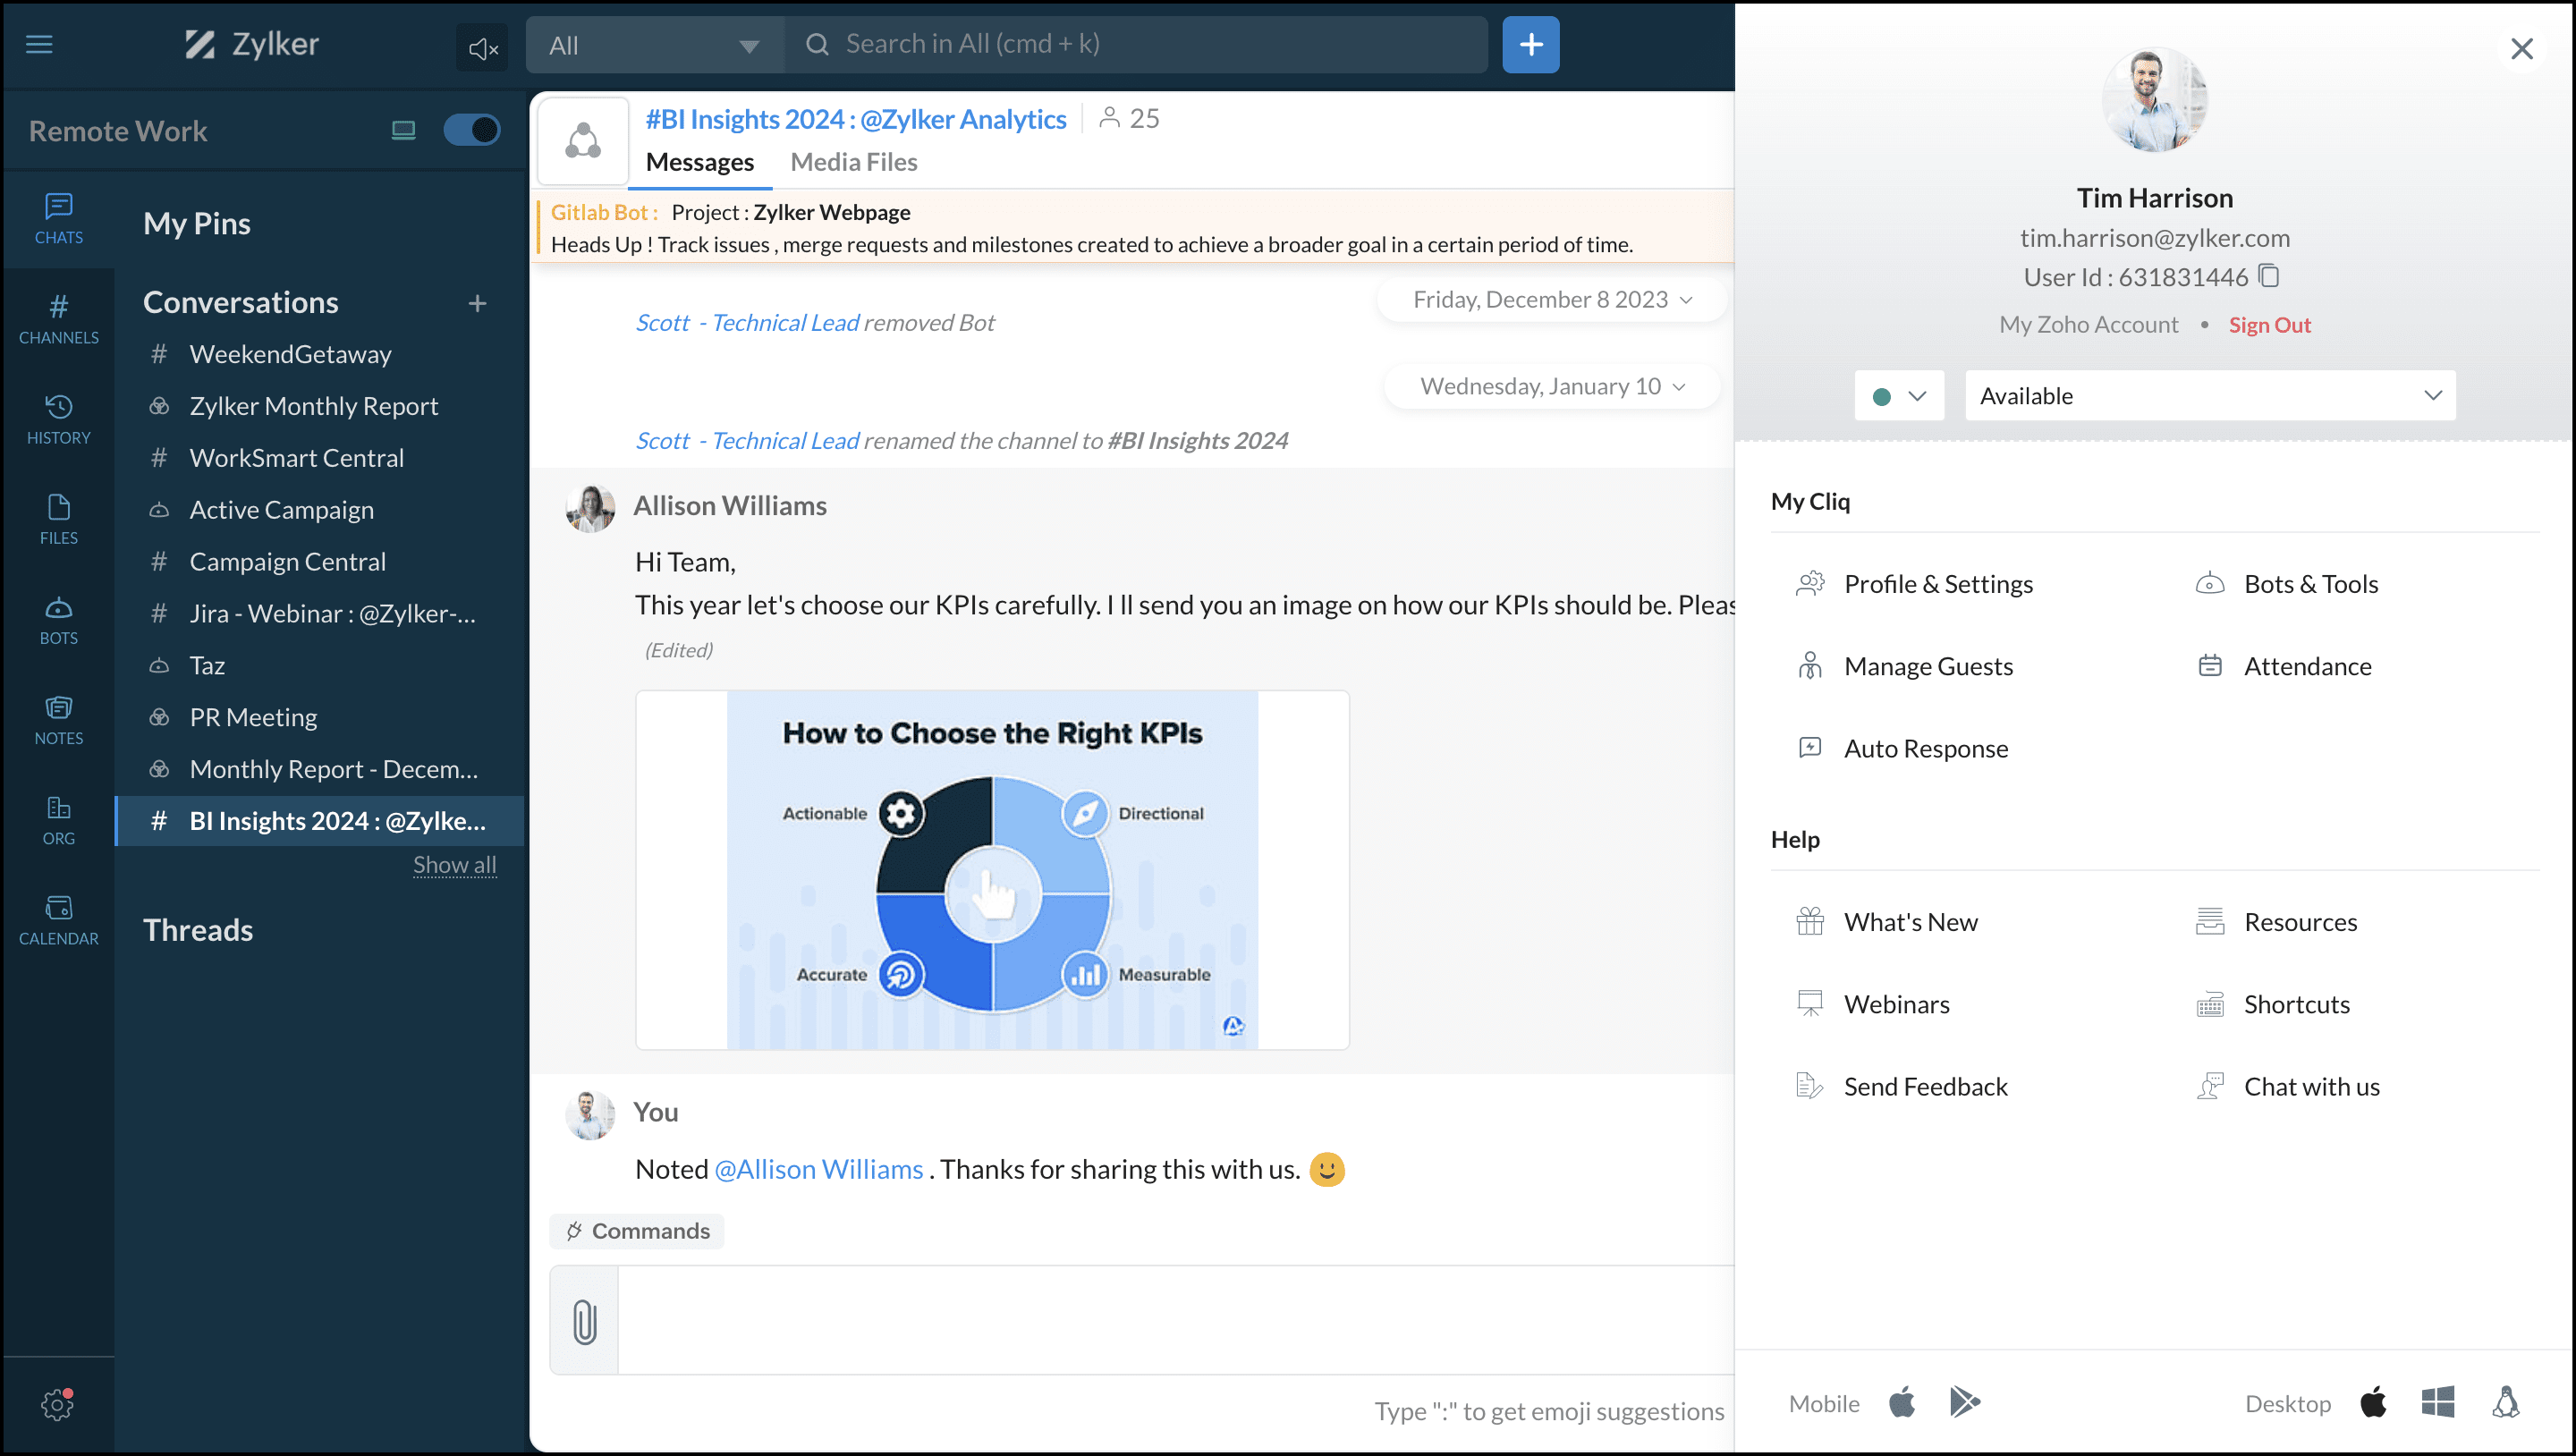Click Show all conversations link

click(x=455, y=865)
